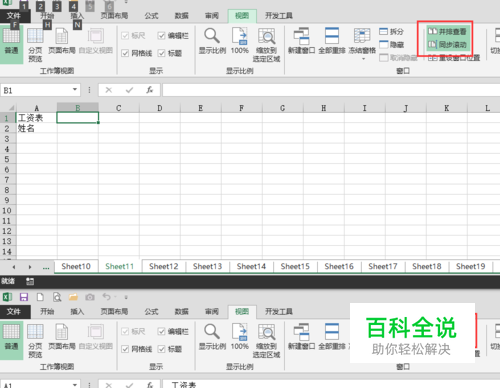The width and height of the screenshot is (500, 388).
Task: Click the previous-sheet scroll arrow beside the sheet tabs
Action: point(14,267)
